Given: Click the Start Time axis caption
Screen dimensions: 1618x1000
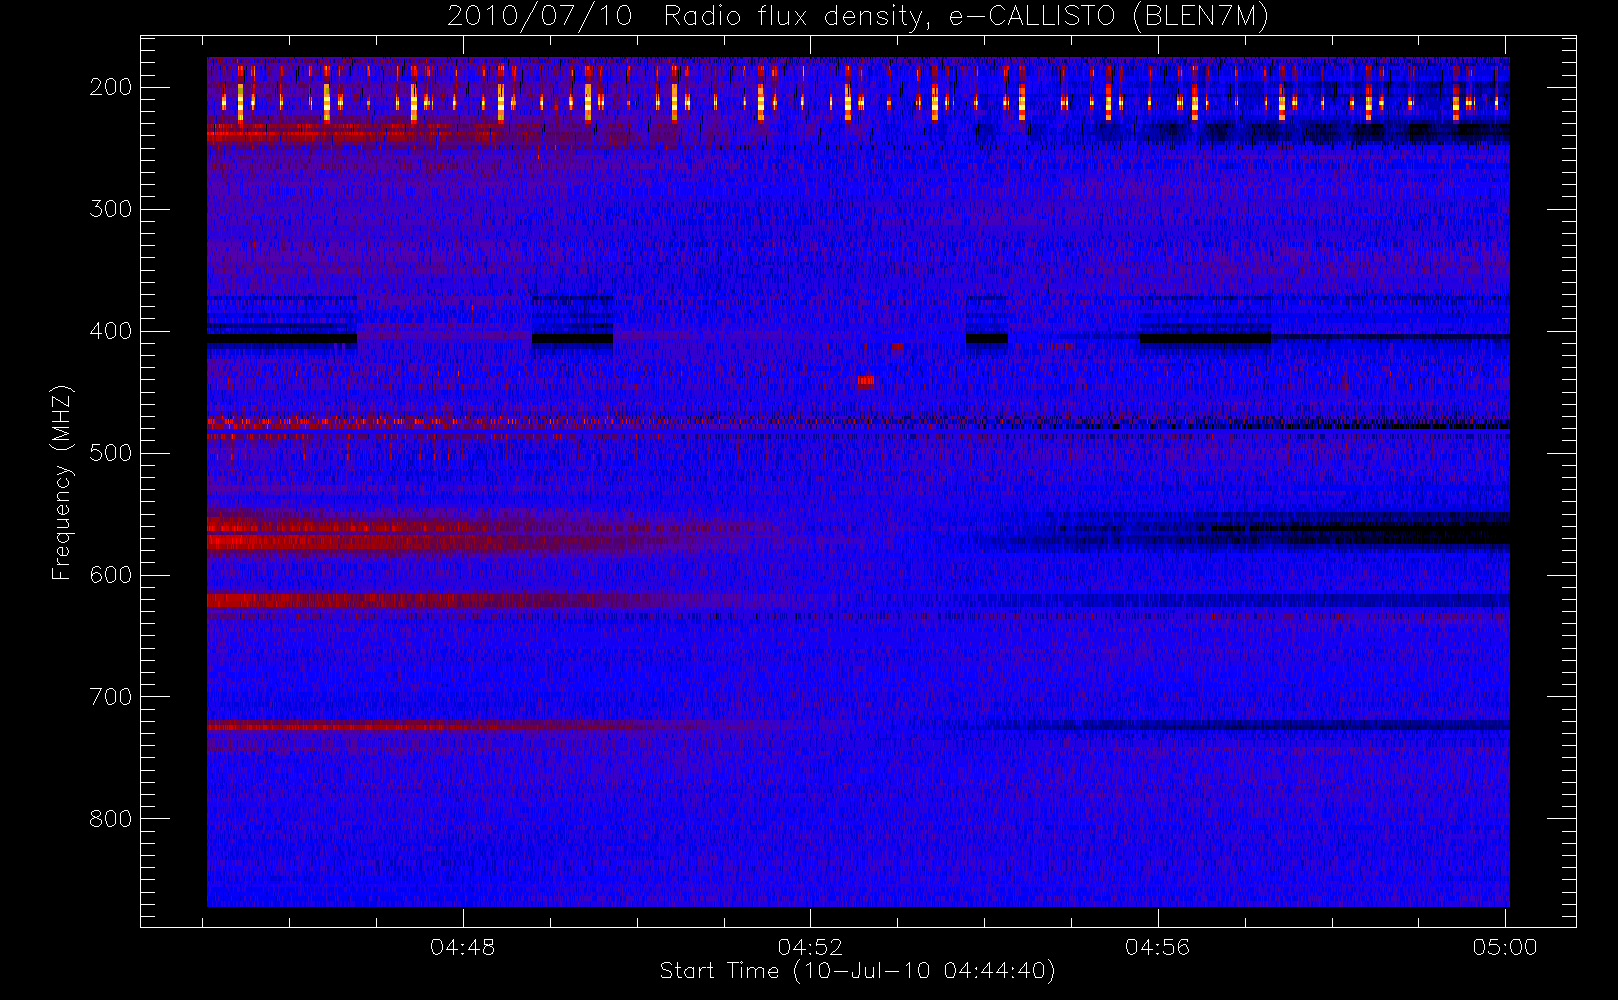Looking at the screenshot, I should click(858, 971).
